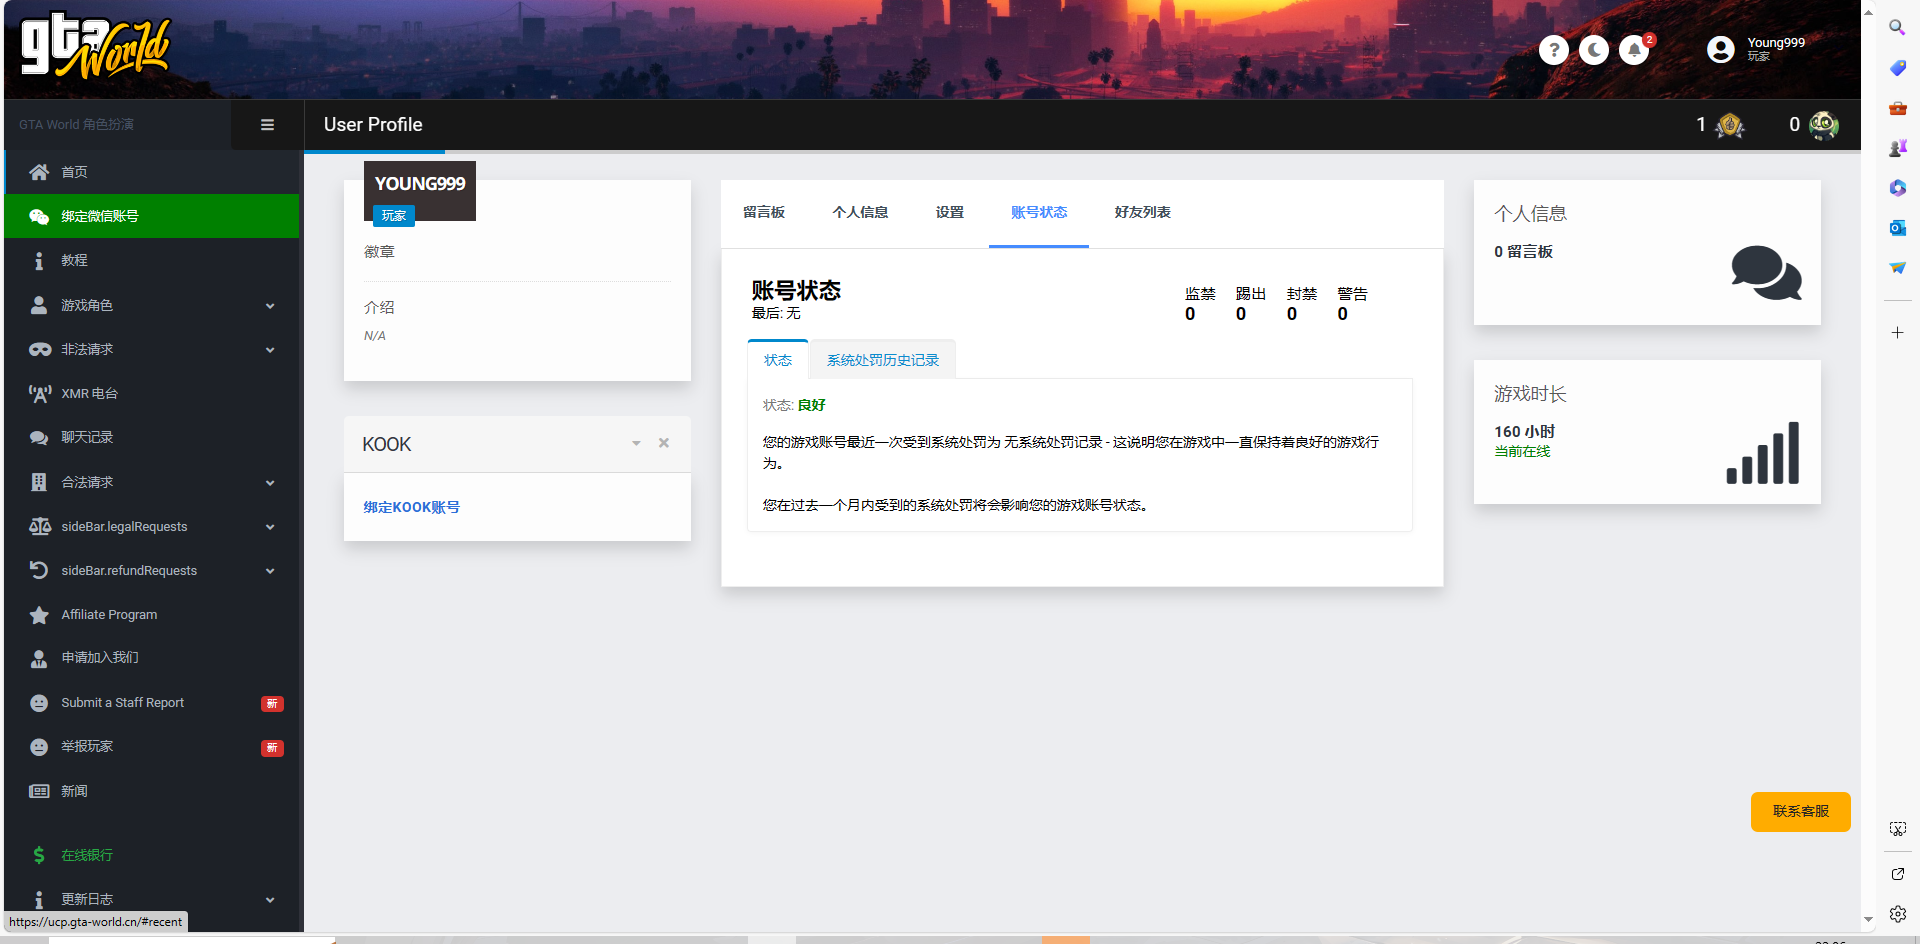The image size is (1920, 944).
Task: Open 申请加入我们 sidebar item
Action: coord(152,658)
